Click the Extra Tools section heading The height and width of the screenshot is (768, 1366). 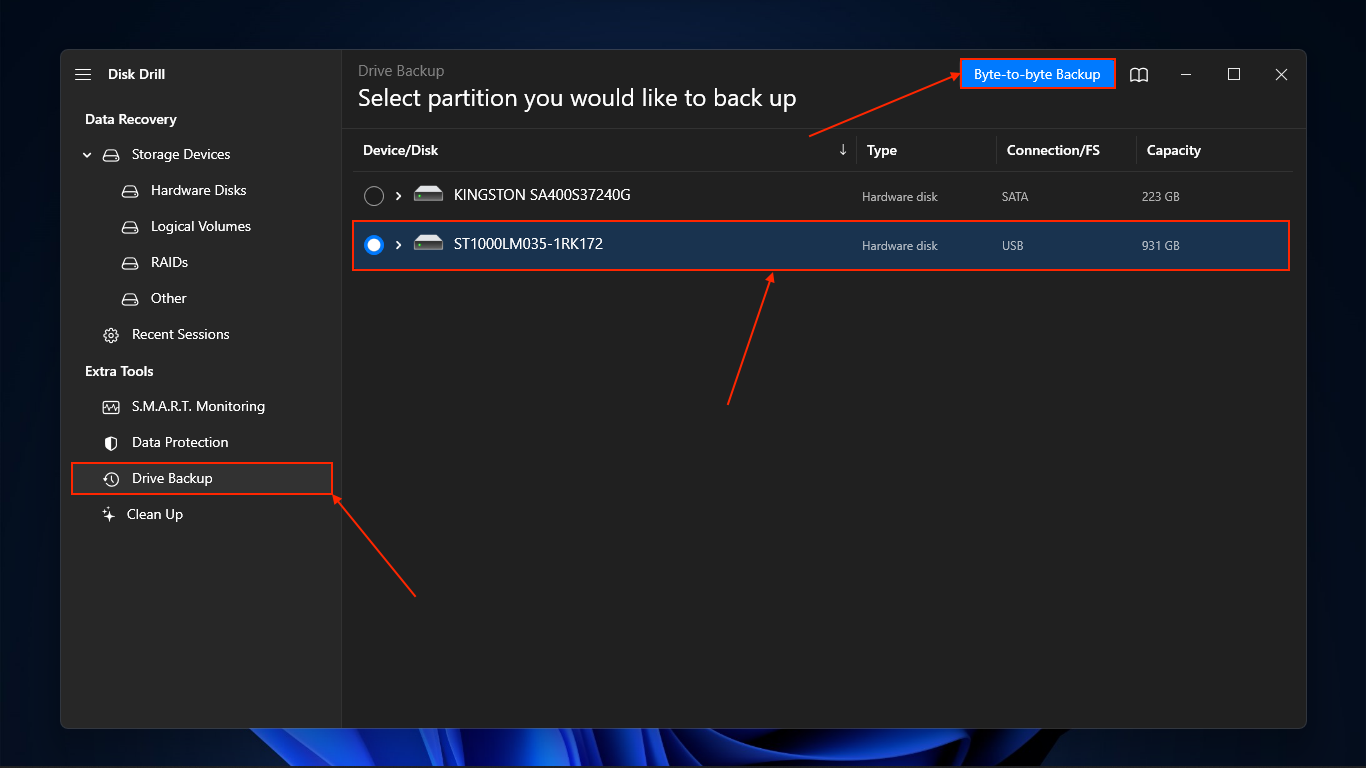[119, 371]
